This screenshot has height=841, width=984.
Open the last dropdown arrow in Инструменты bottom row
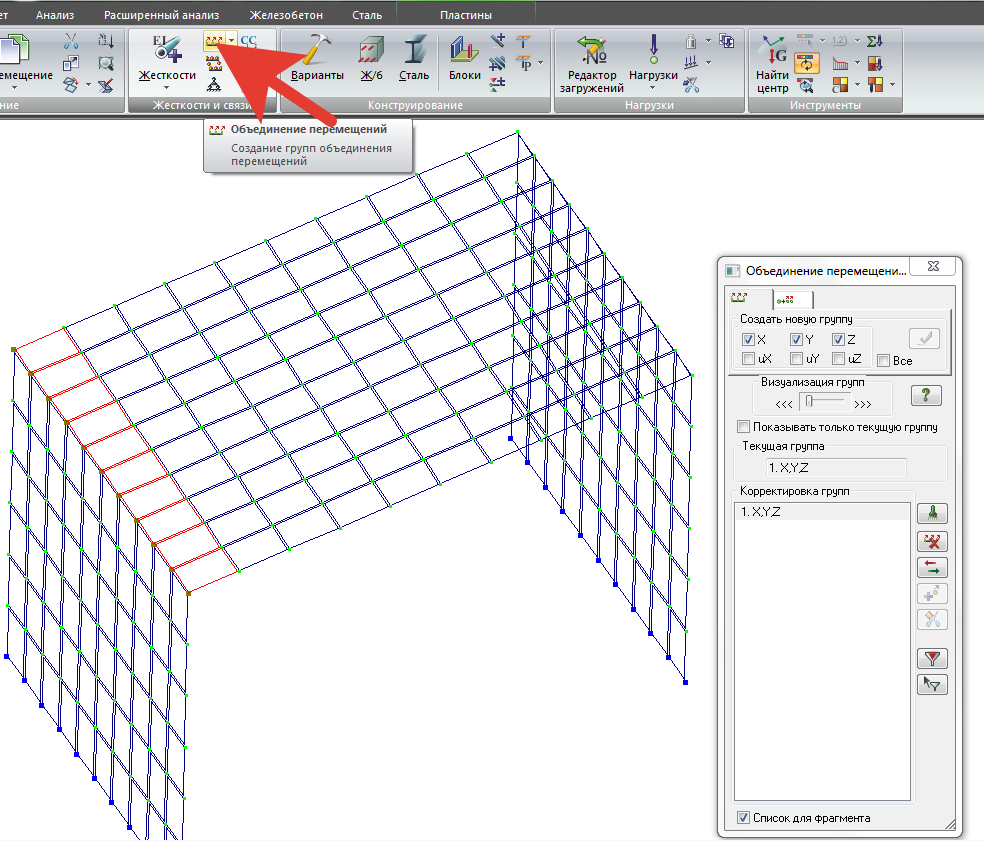[x=892, y=84]
